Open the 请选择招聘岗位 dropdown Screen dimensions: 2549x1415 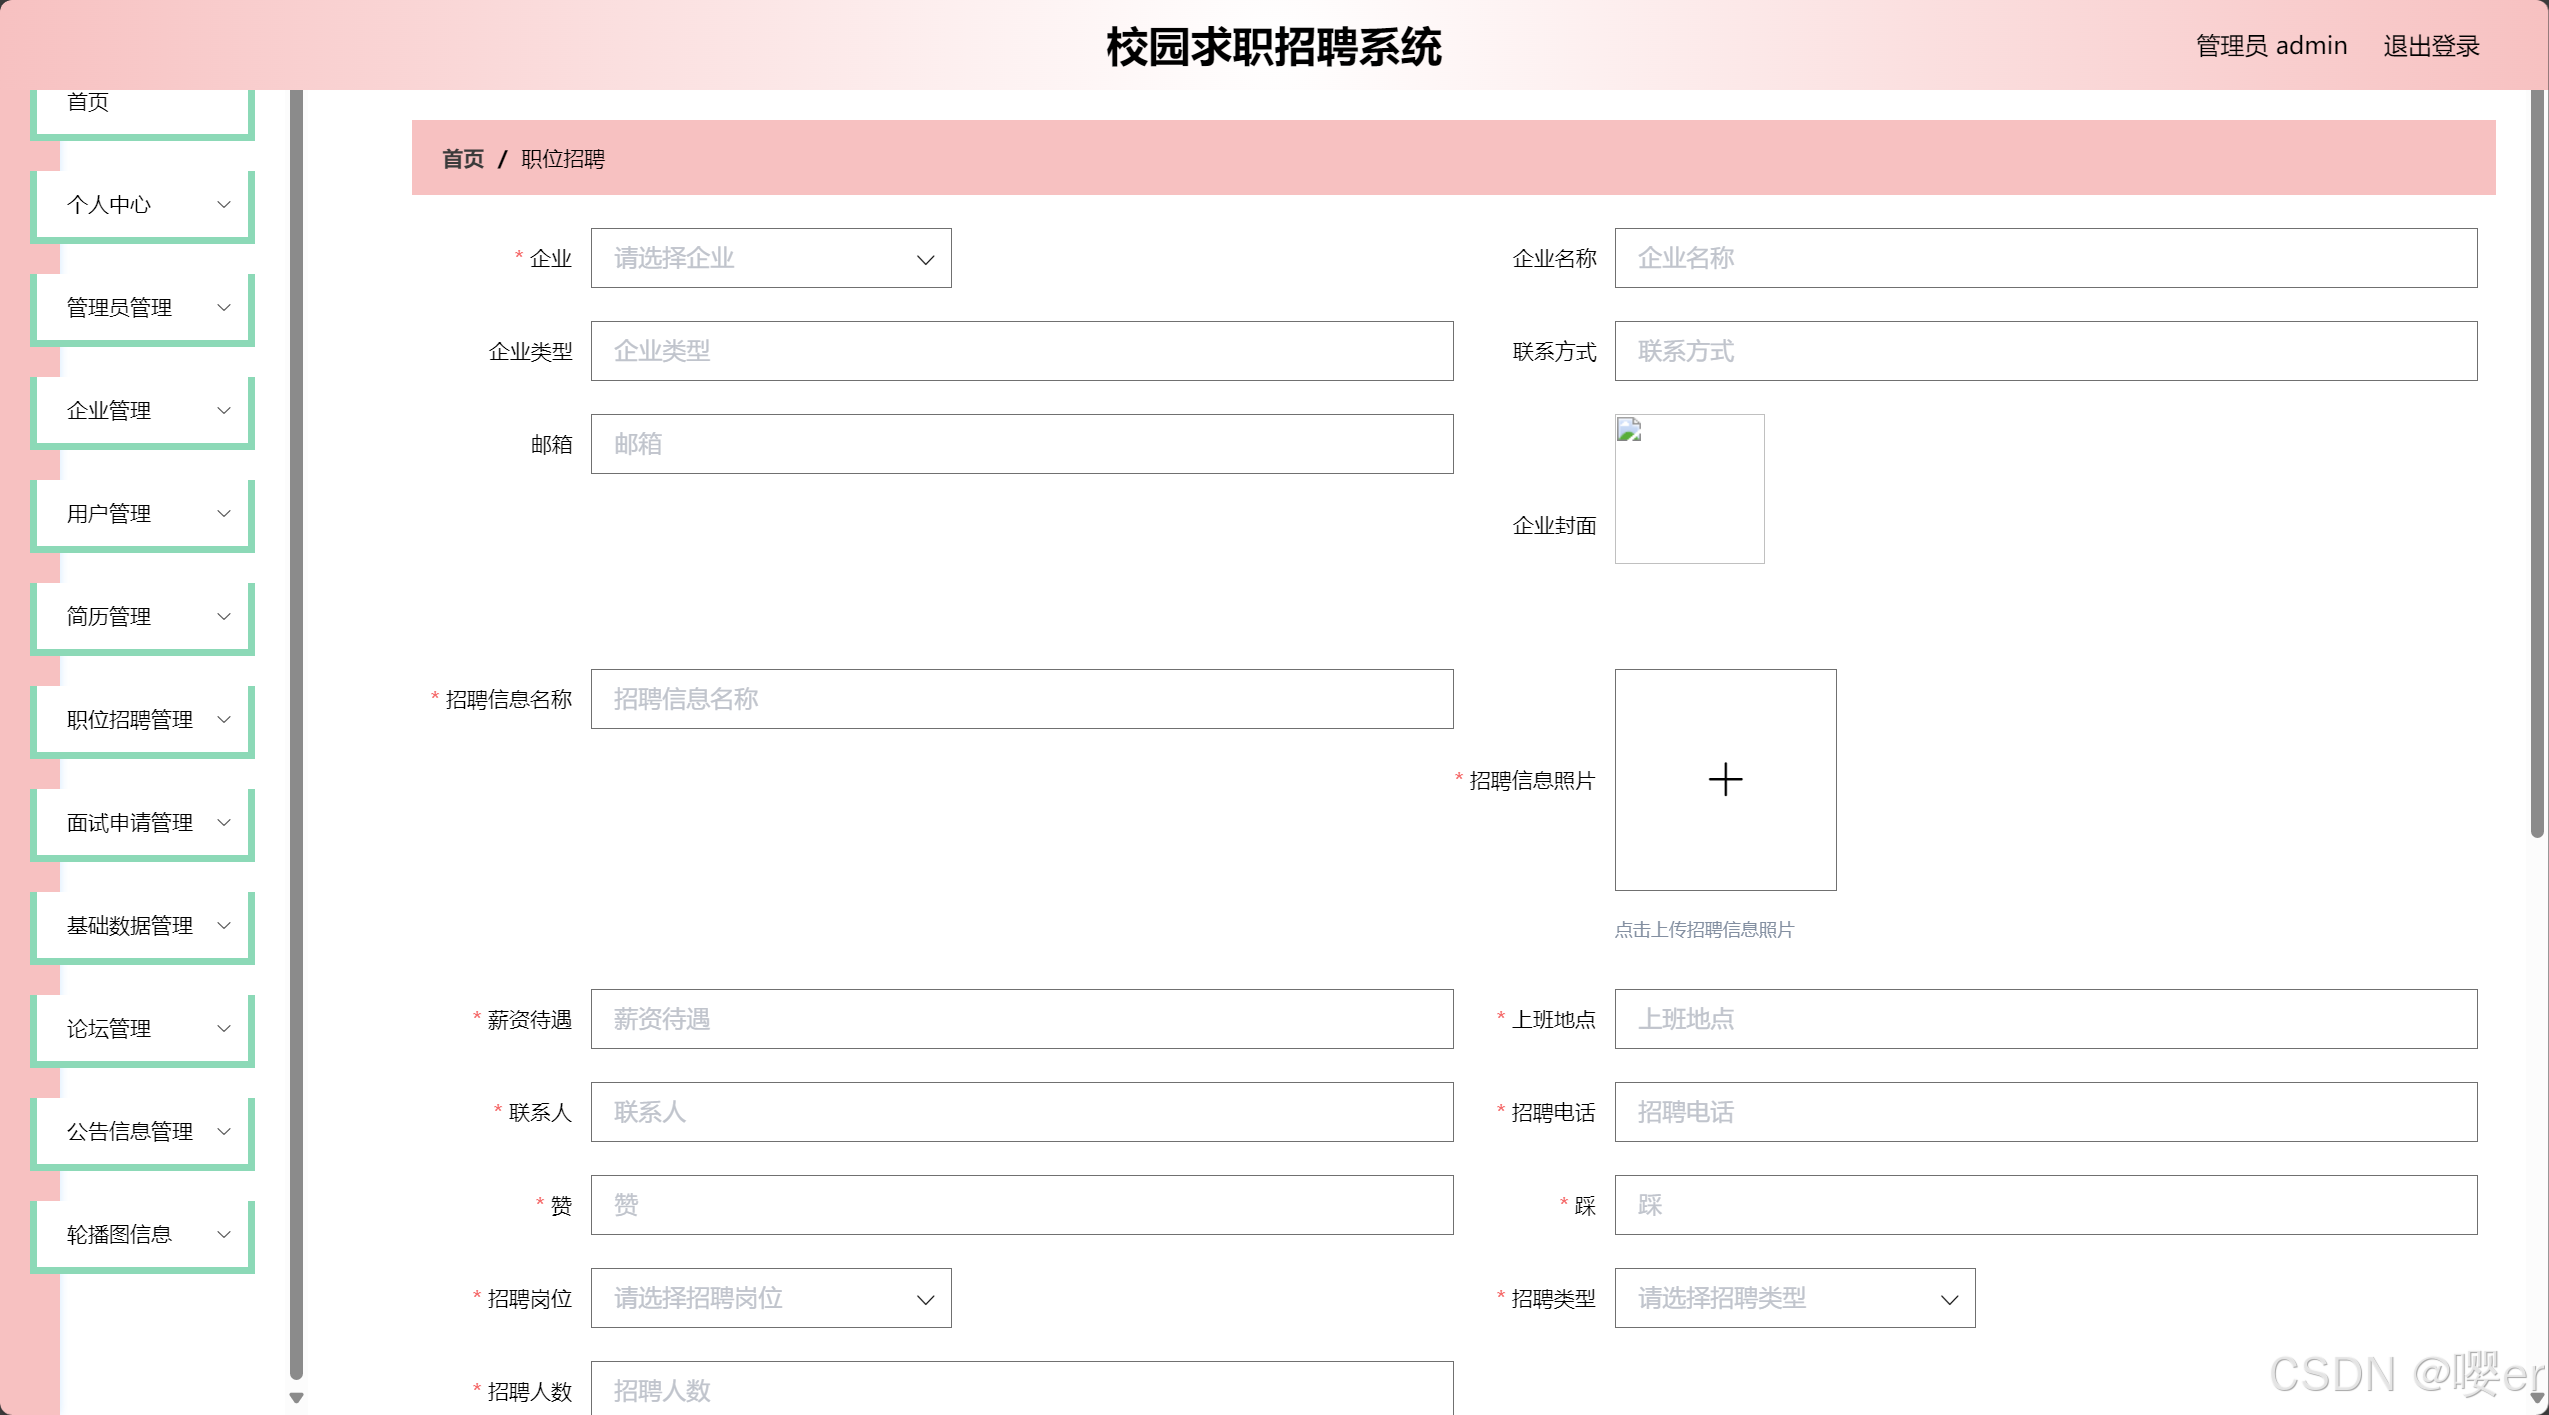(x=770, y=1299)
